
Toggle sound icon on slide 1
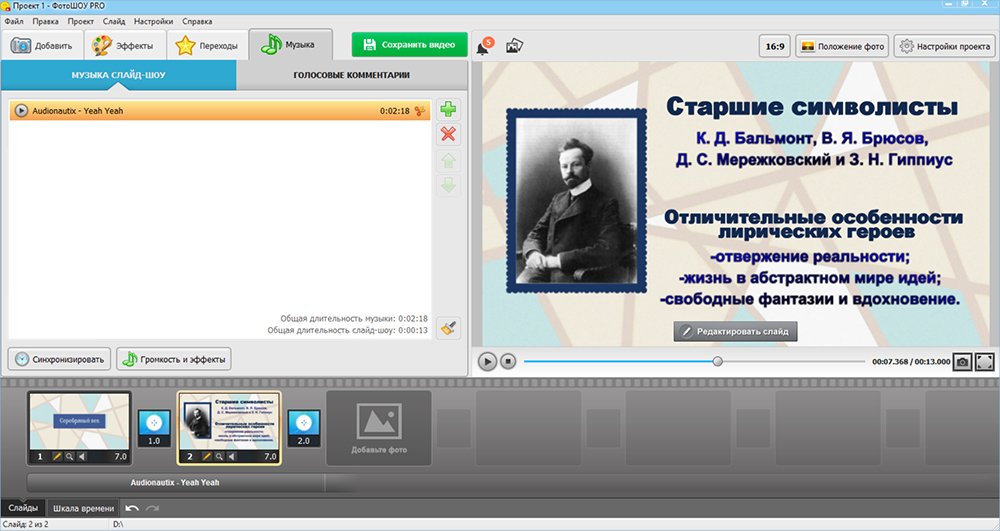(x=84, y=456)
